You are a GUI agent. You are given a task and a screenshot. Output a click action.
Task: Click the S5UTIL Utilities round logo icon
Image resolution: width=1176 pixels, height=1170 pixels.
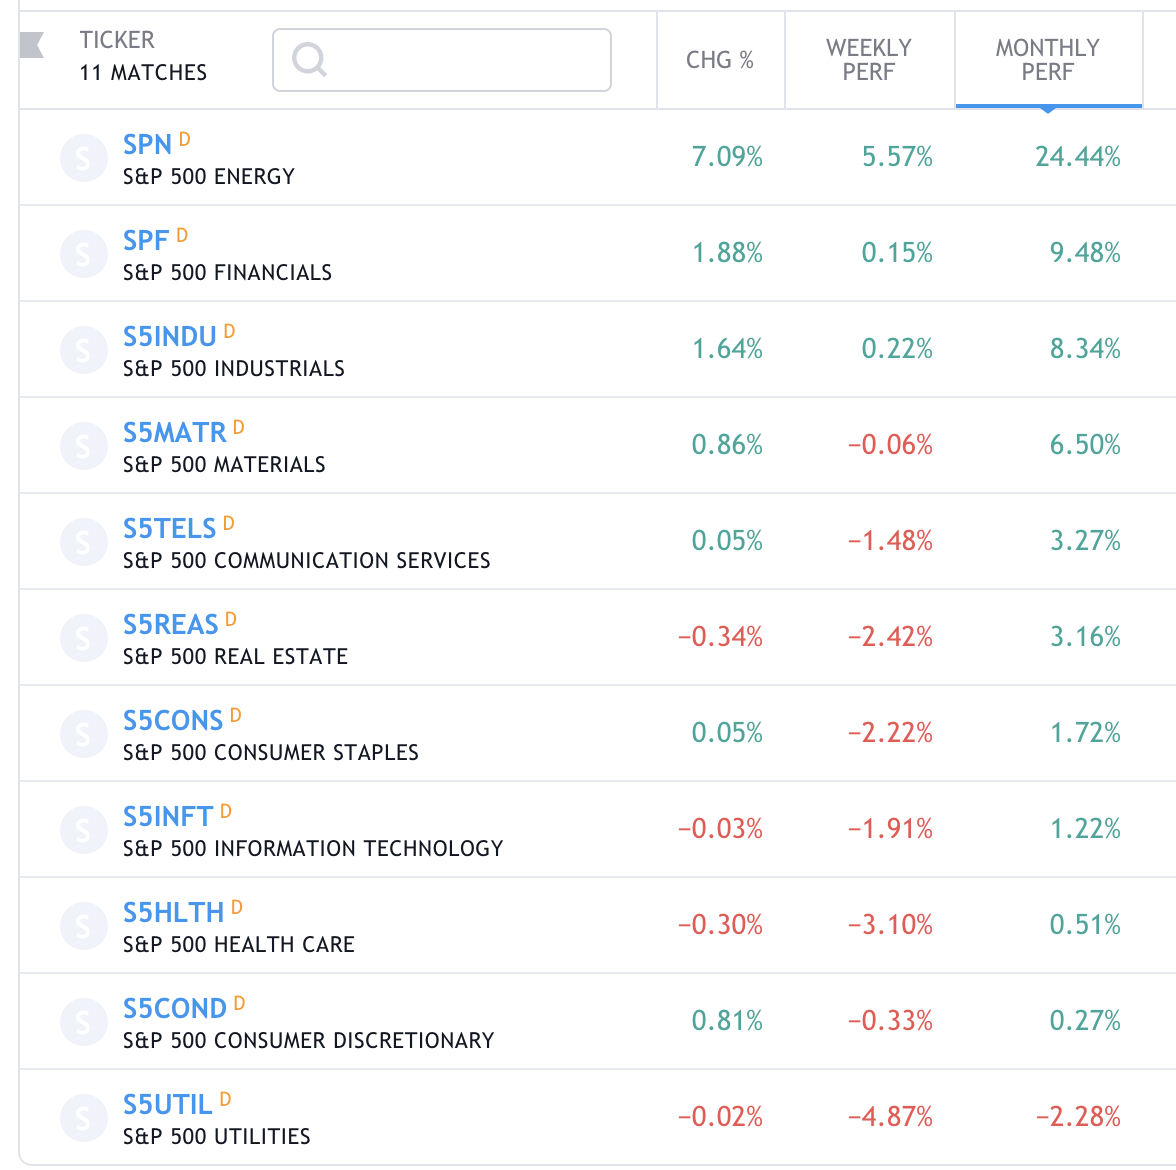83,1118
